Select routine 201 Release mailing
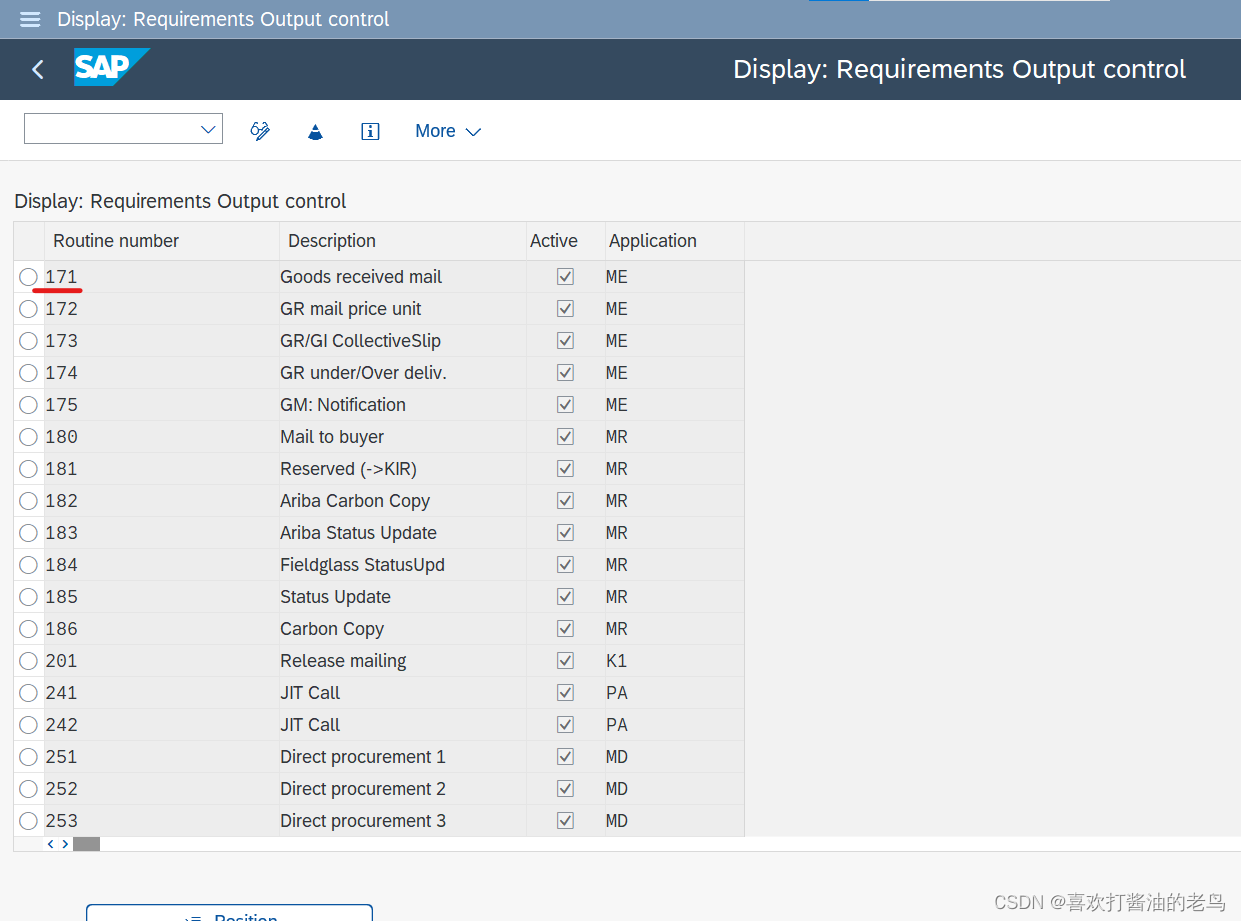This screenshot has height=921, width=1241. [x=28, y=660]
